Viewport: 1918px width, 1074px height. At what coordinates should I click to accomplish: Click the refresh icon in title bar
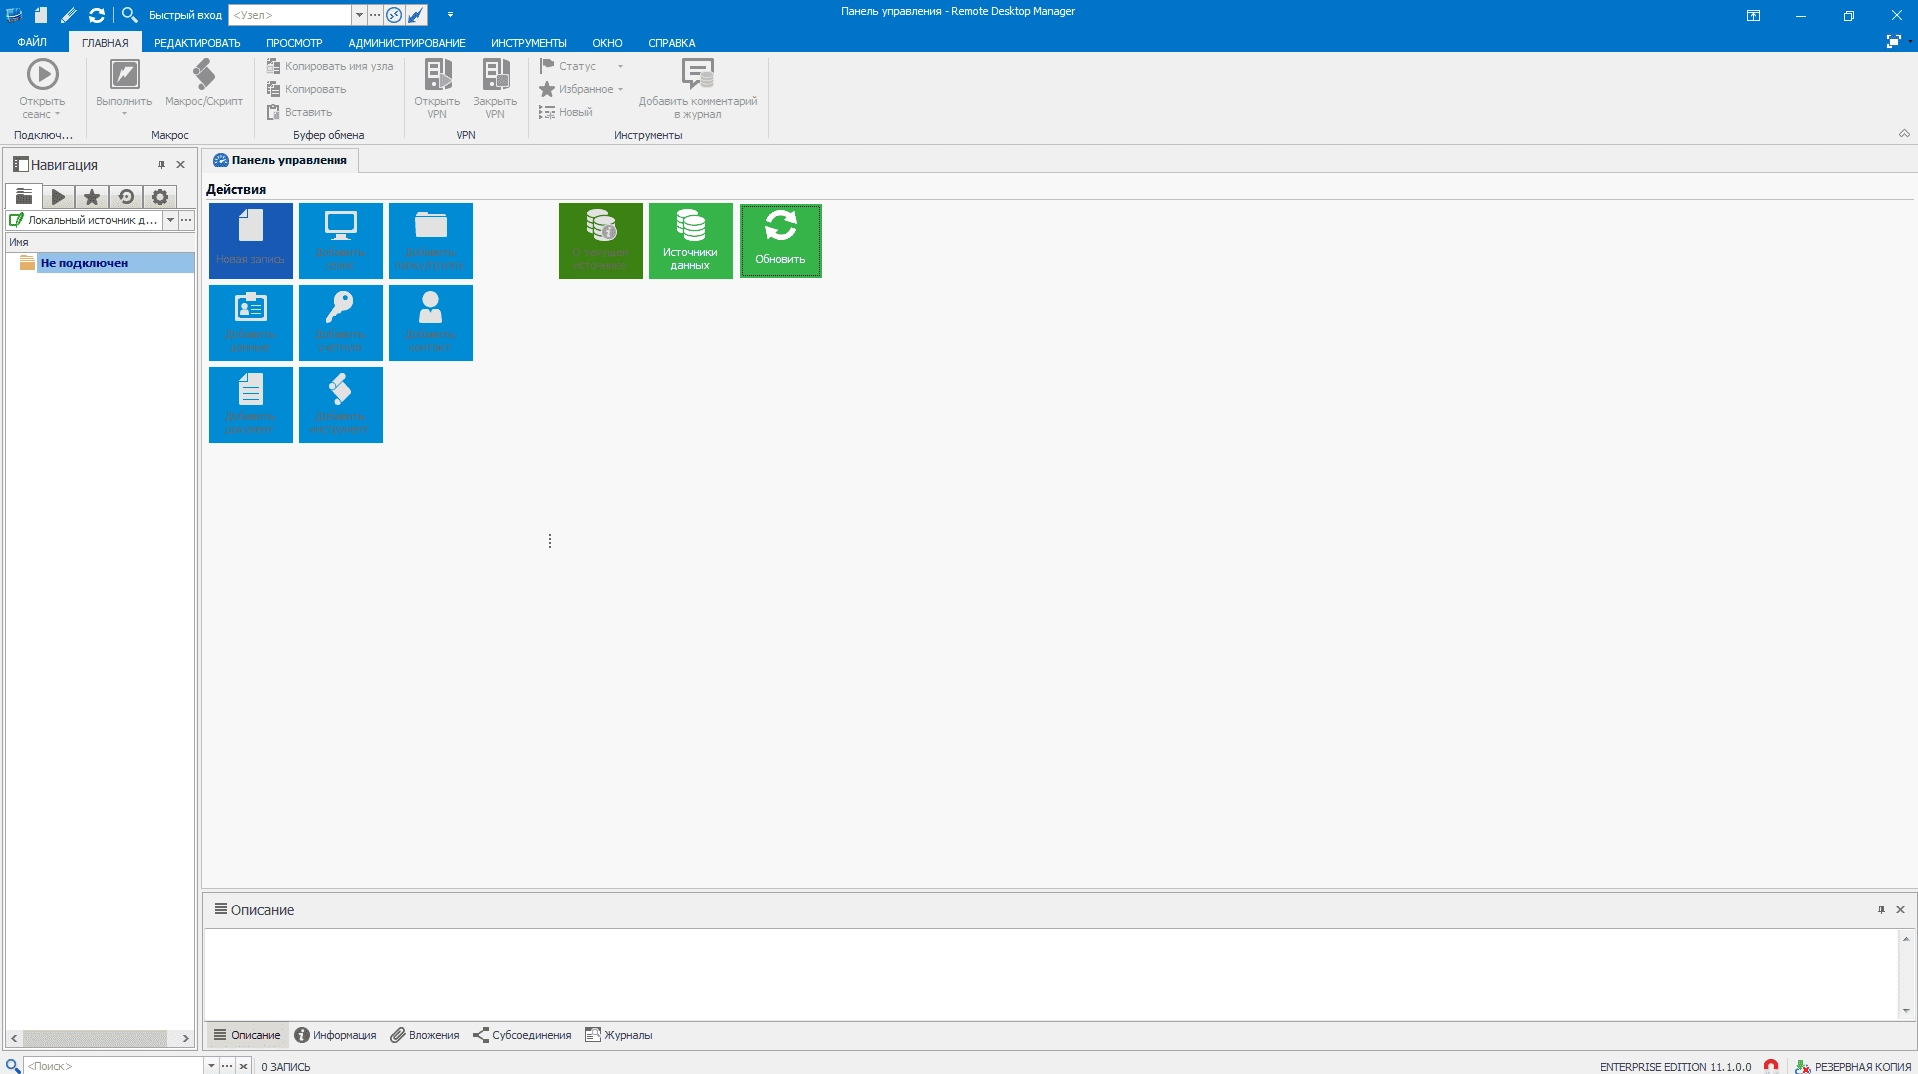pos(96,15)
